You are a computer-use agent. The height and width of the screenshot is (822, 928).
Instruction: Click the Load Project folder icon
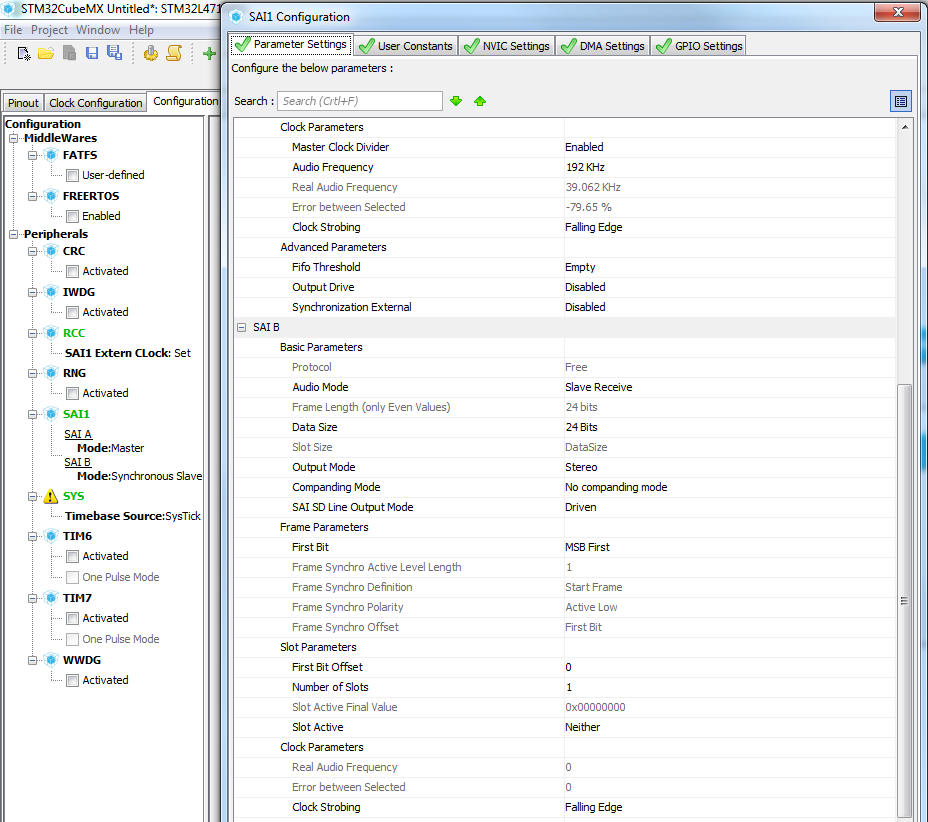point(46,53)
